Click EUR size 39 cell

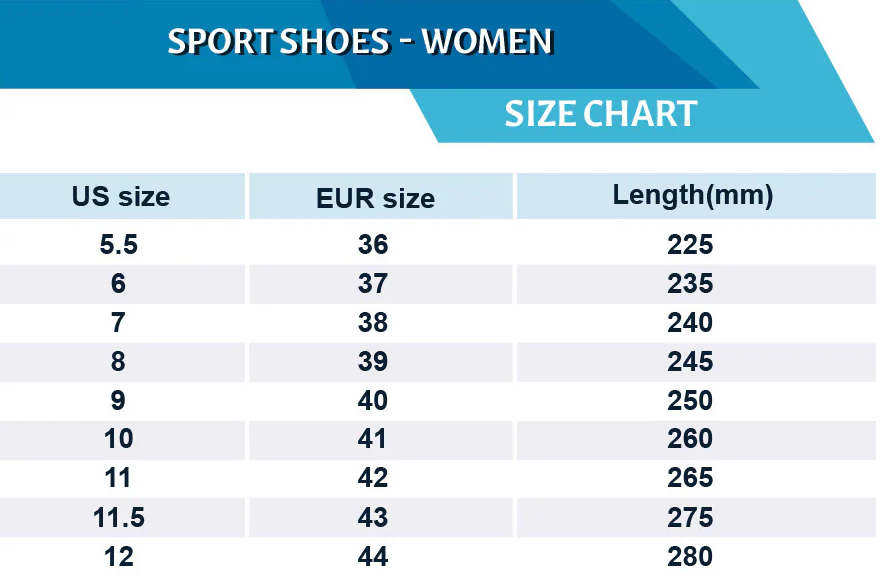tap(373, 361)
